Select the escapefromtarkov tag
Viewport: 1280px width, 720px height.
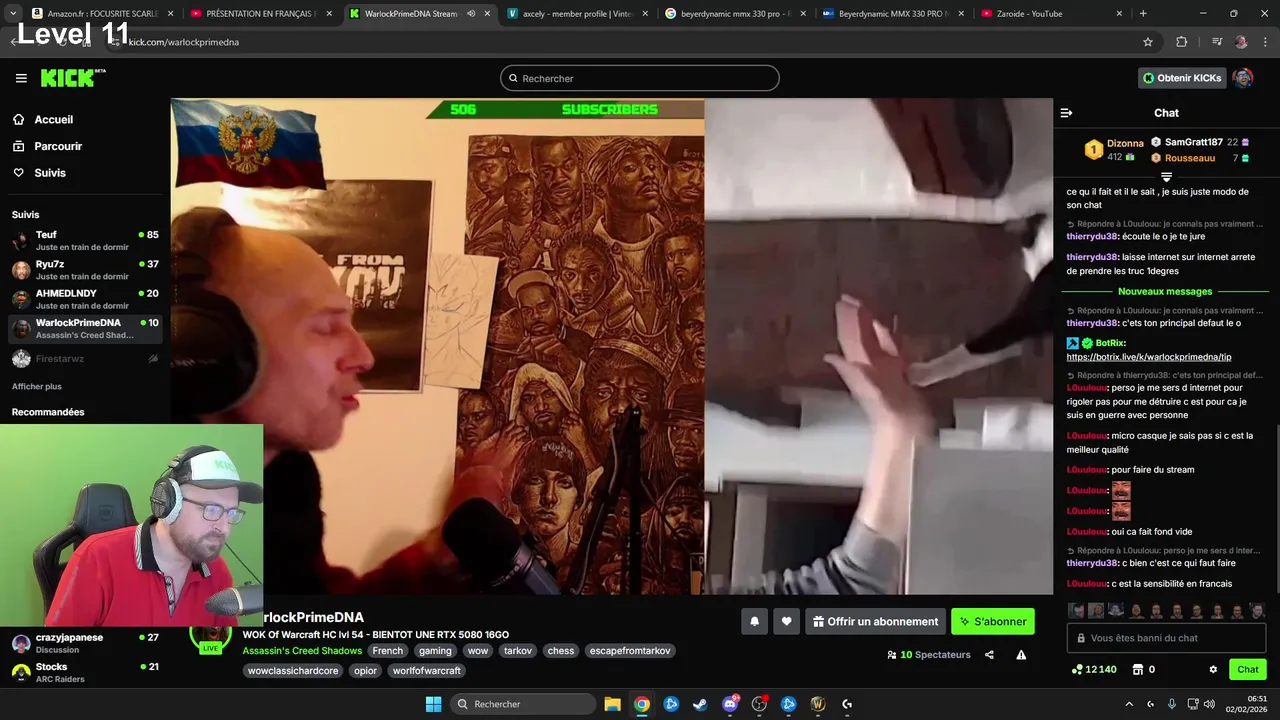tap(630, 651)
